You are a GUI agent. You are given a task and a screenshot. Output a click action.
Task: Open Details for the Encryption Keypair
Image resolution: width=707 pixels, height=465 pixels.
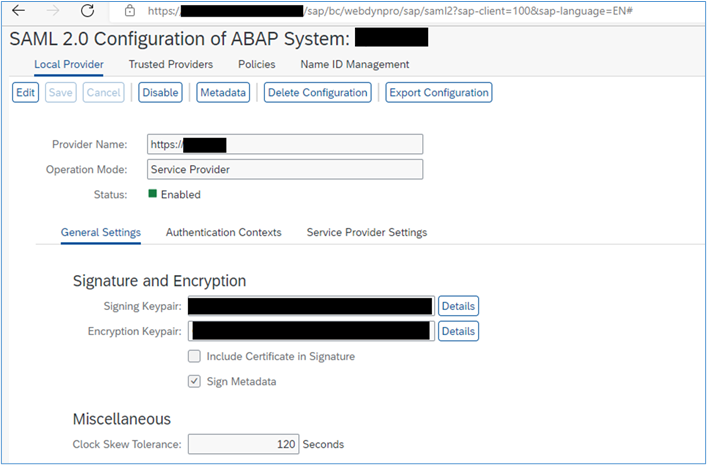click(459, 331)
